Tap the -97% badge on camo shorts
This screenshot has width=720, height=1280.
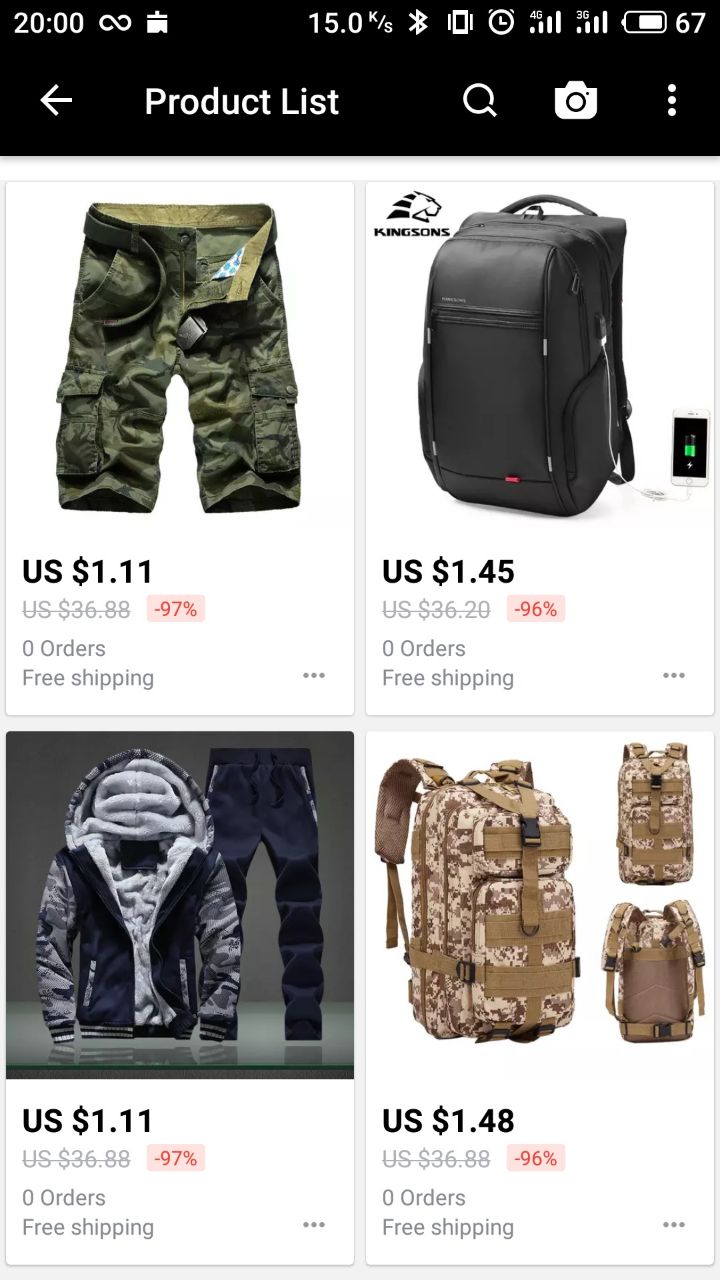coord(176,608)
